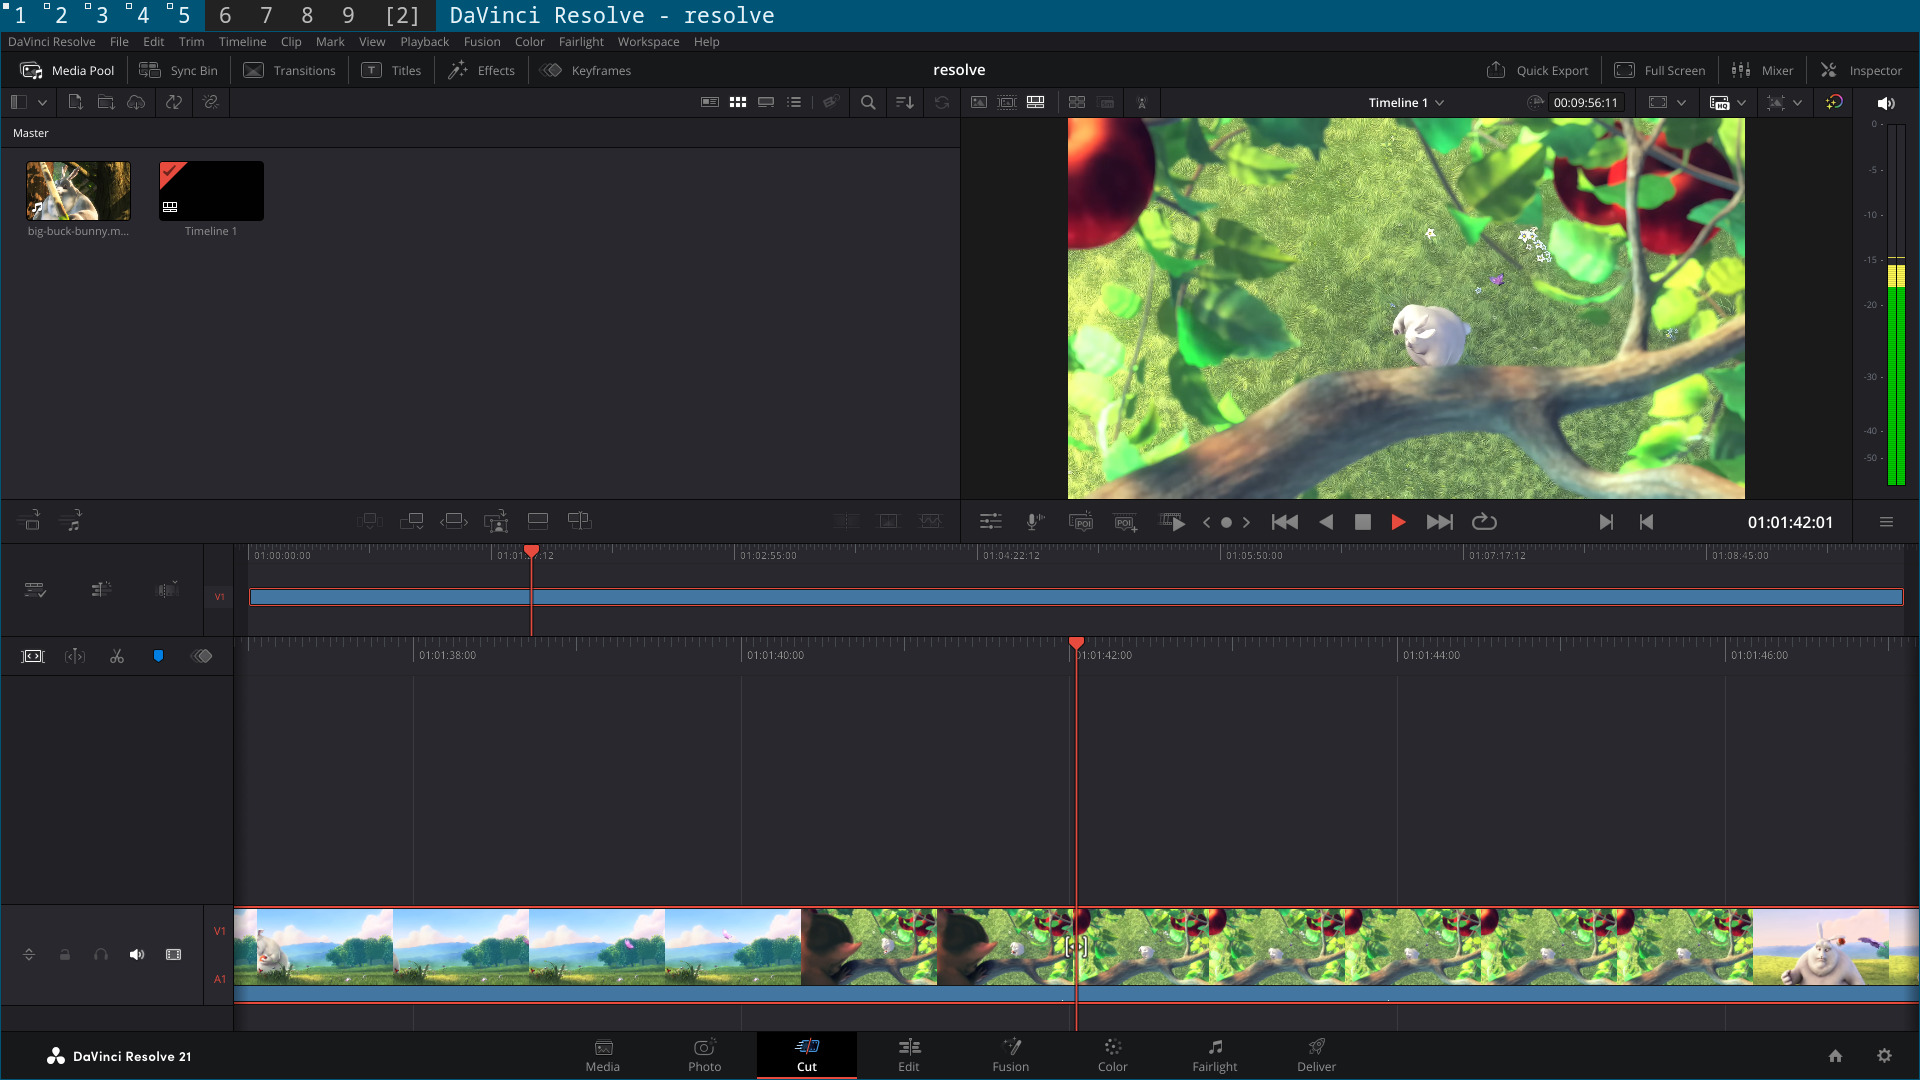Toggle loop playback
This screenshot has width=1920, height=1080.
[x=1484, y=522]
